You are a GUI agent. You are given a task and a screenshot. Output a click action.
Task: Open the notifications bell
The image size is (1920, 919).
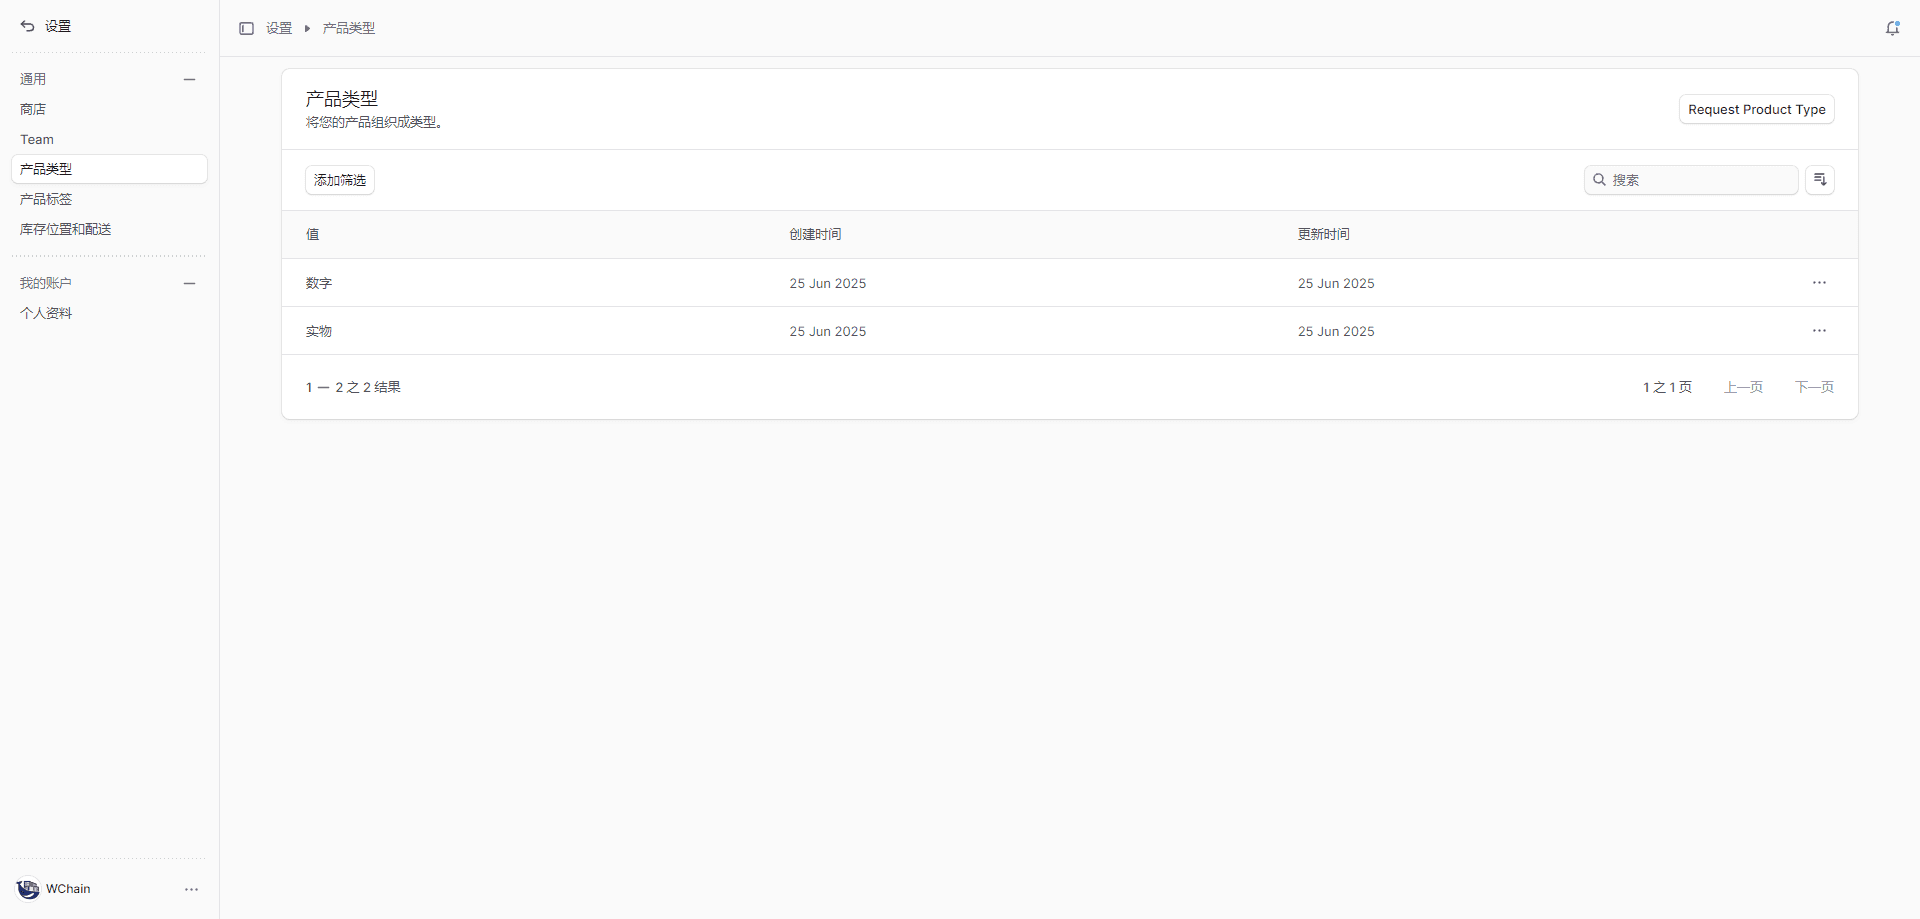point(1892,28)
